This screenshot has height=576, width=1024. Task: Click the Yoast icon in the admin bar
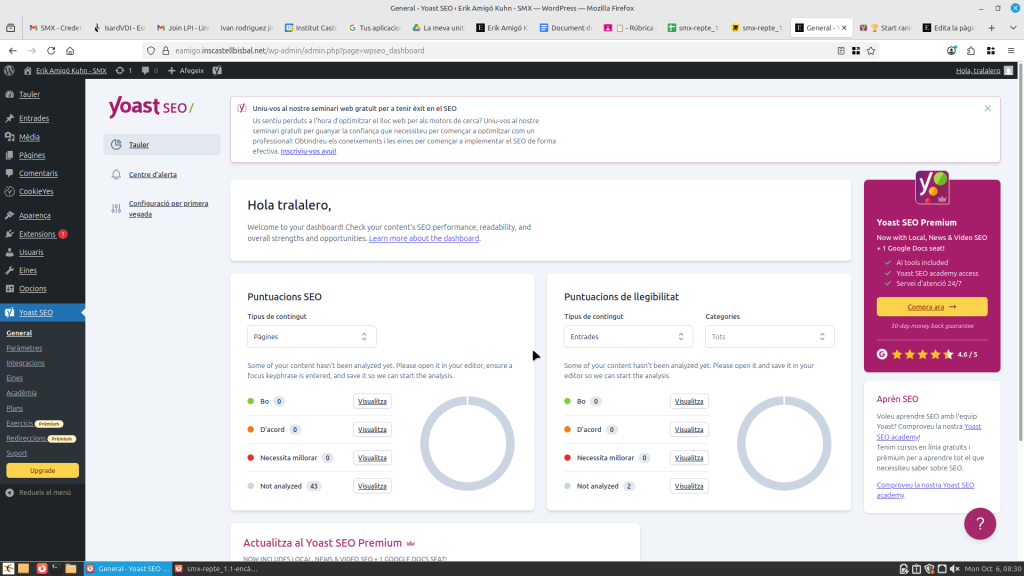[x=217, y=70]
